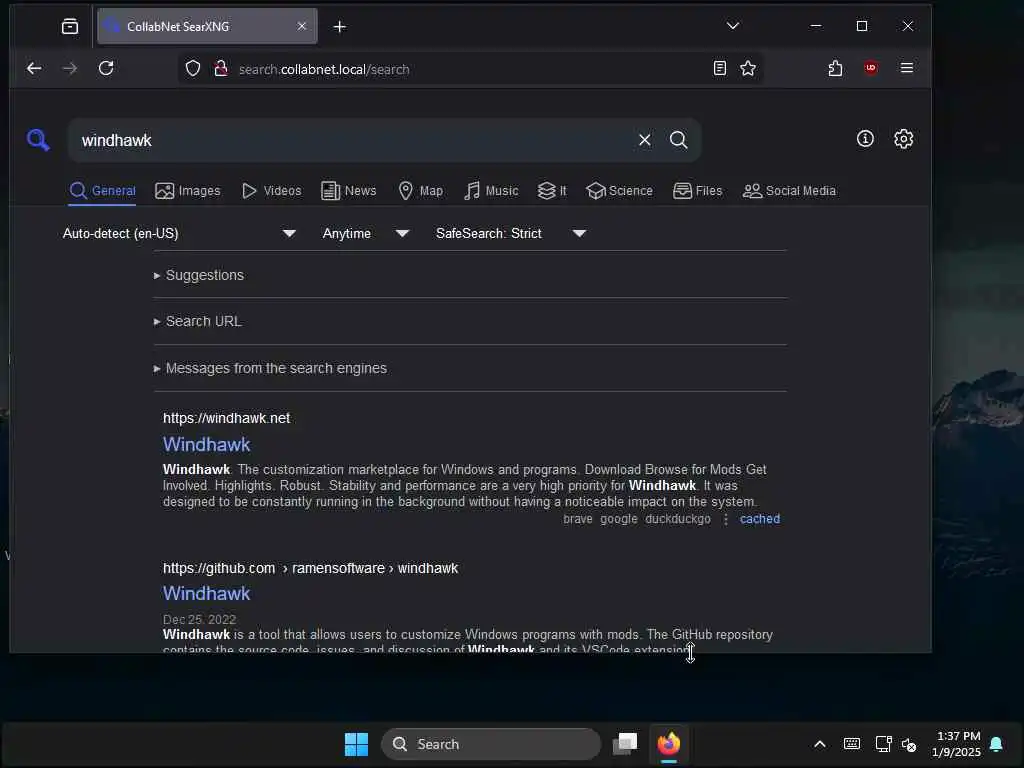1024x768 pixels.
Task: Click the github.com ramensoftware windhawk URL
Action: (x=310, y=568)
